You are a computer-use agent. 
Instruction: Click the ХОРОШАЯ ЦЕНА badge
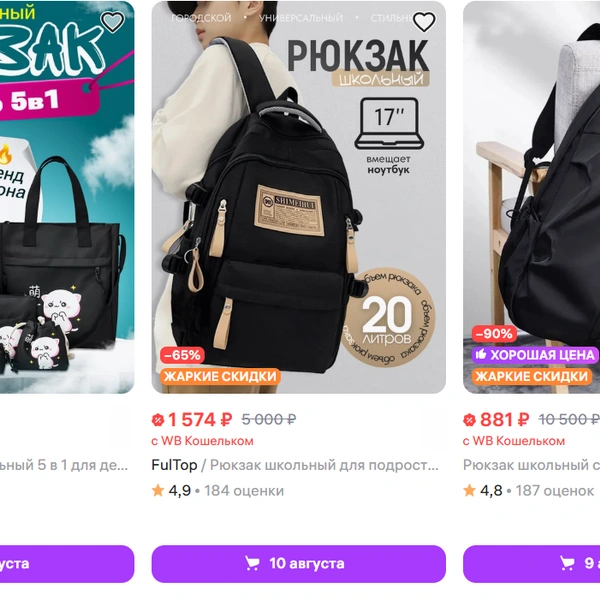pos(535,355)
